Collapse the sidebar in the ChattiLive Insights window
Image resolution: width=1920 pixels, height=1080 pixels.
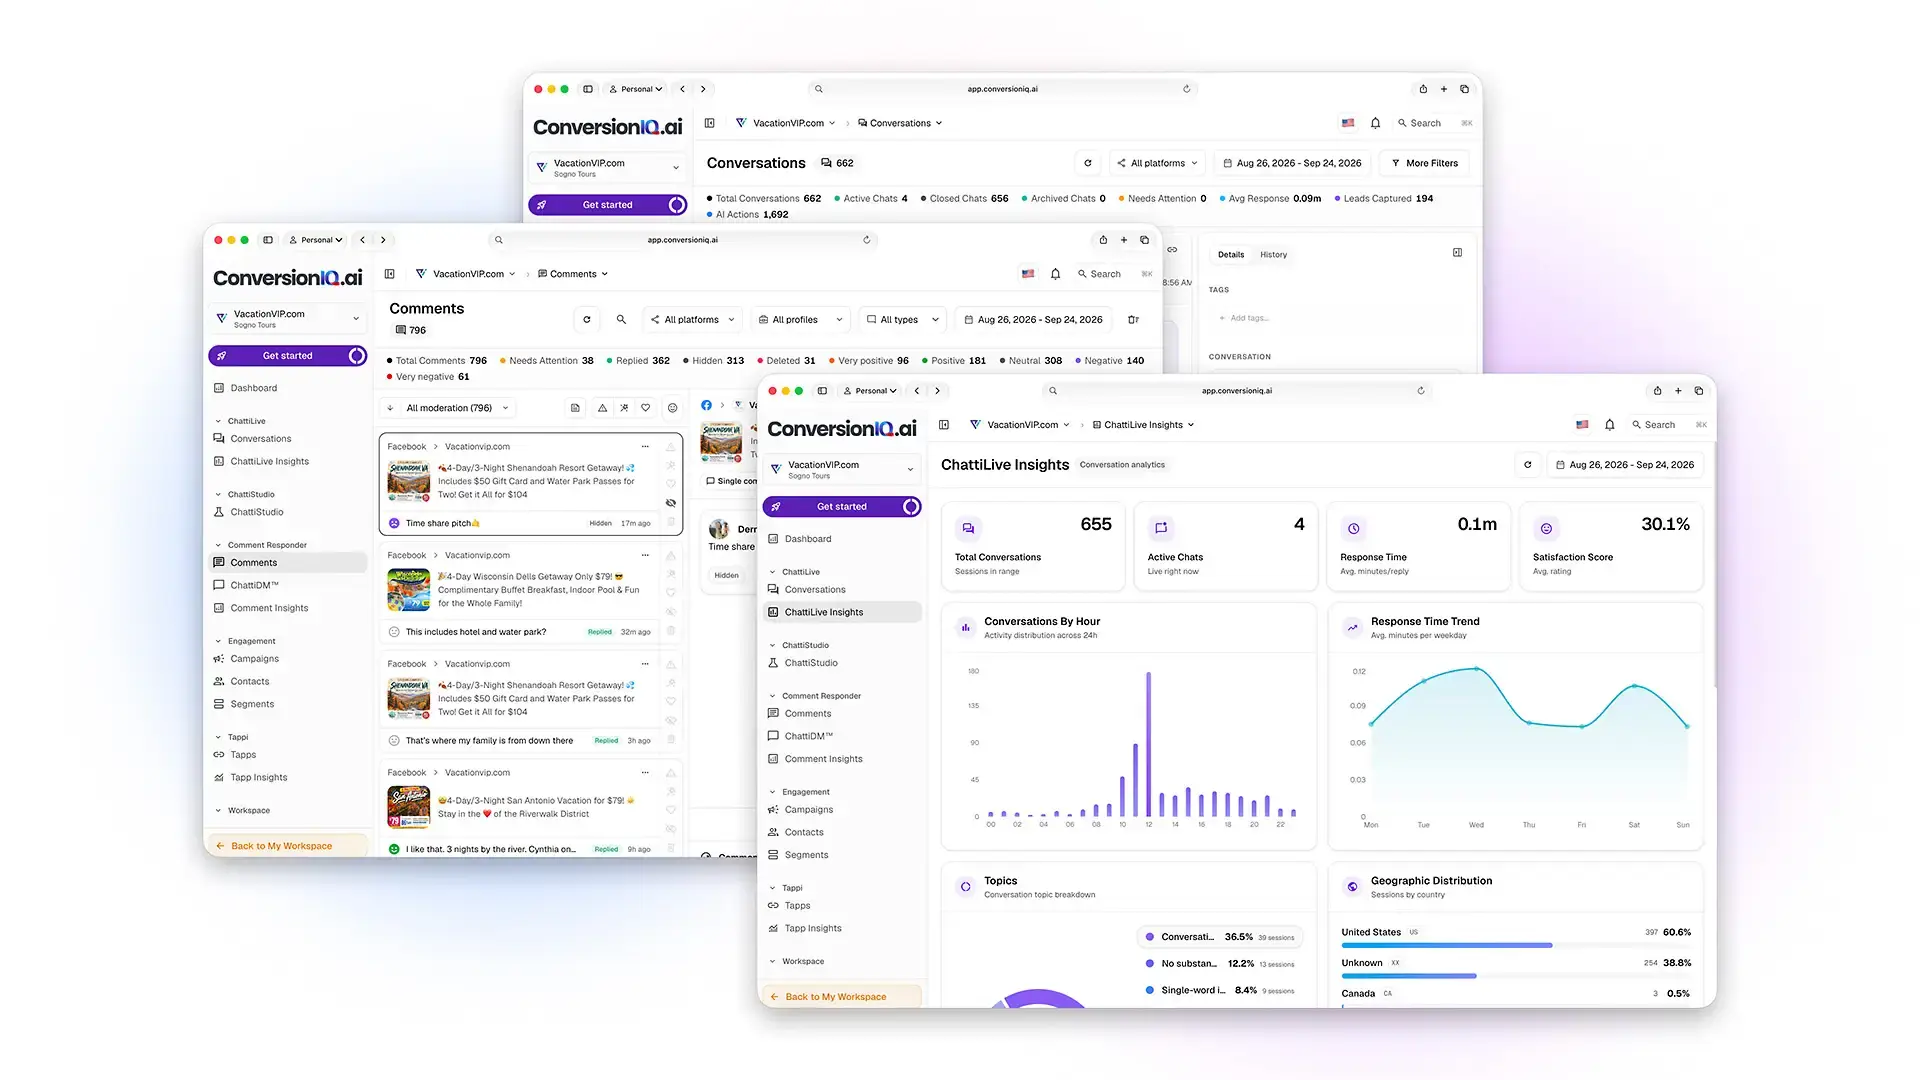pyautogui.click(x=944, y=425)
